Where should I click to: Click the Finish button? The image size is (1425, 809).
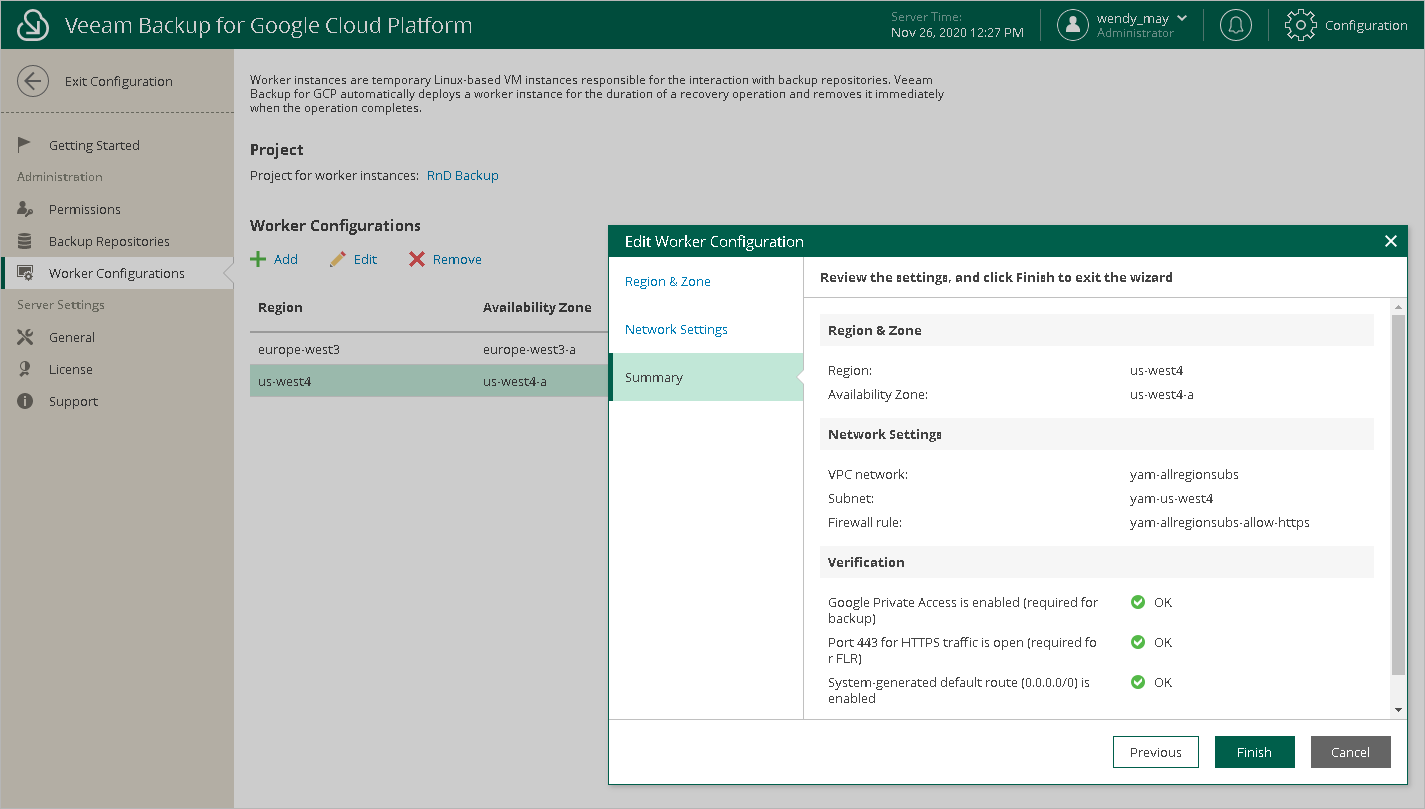click(1254, 752)
